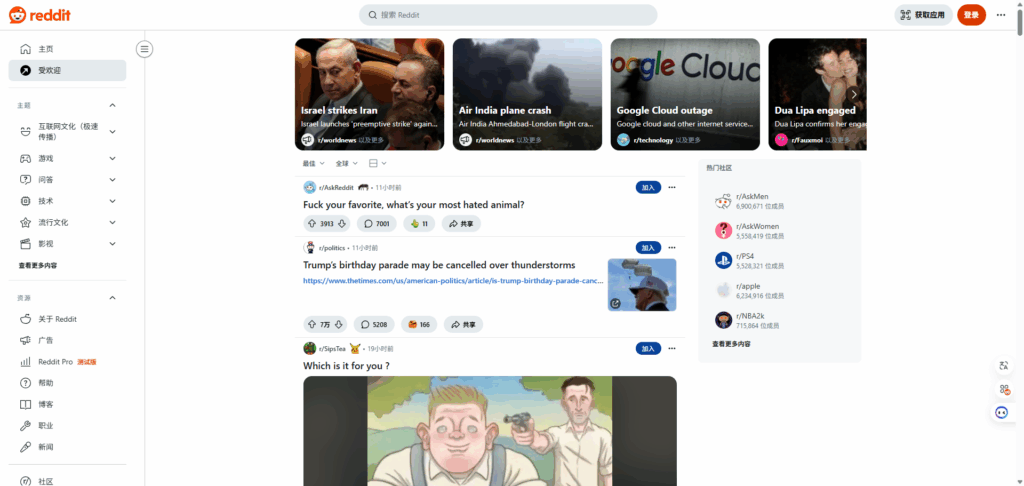The height and width of the screenshot is (486, 1024).
Task: Open more options for the r/SipsTea post
Action: click(671, 348)
